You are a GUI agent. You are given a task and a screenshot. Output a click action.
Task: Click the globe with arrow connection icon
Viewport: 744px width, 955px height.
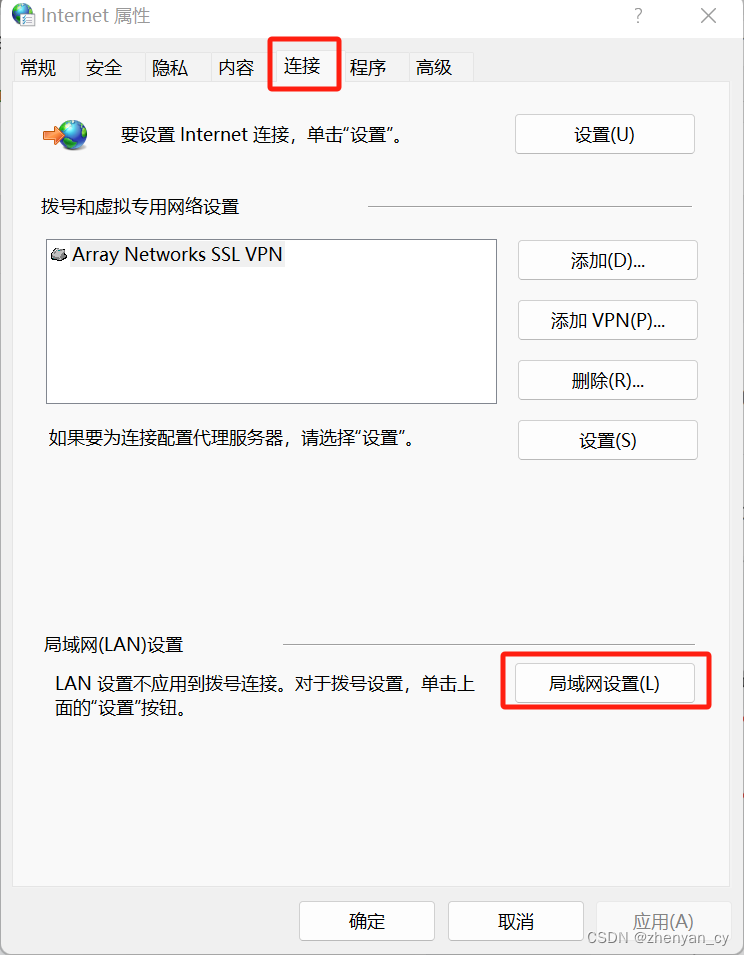(65, 135)
